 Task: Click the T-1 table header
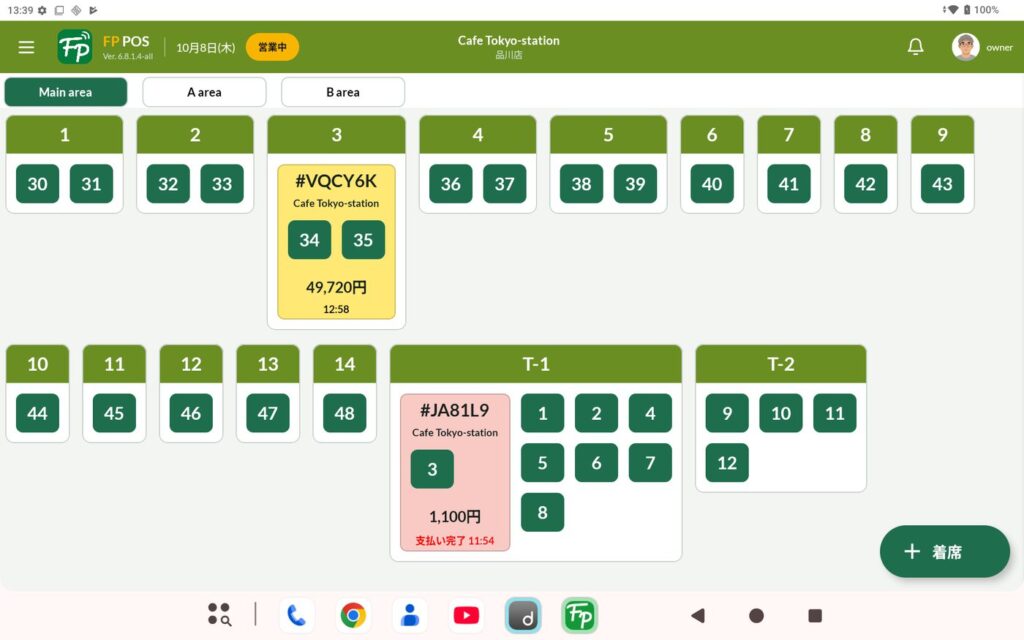click(536, 364)
